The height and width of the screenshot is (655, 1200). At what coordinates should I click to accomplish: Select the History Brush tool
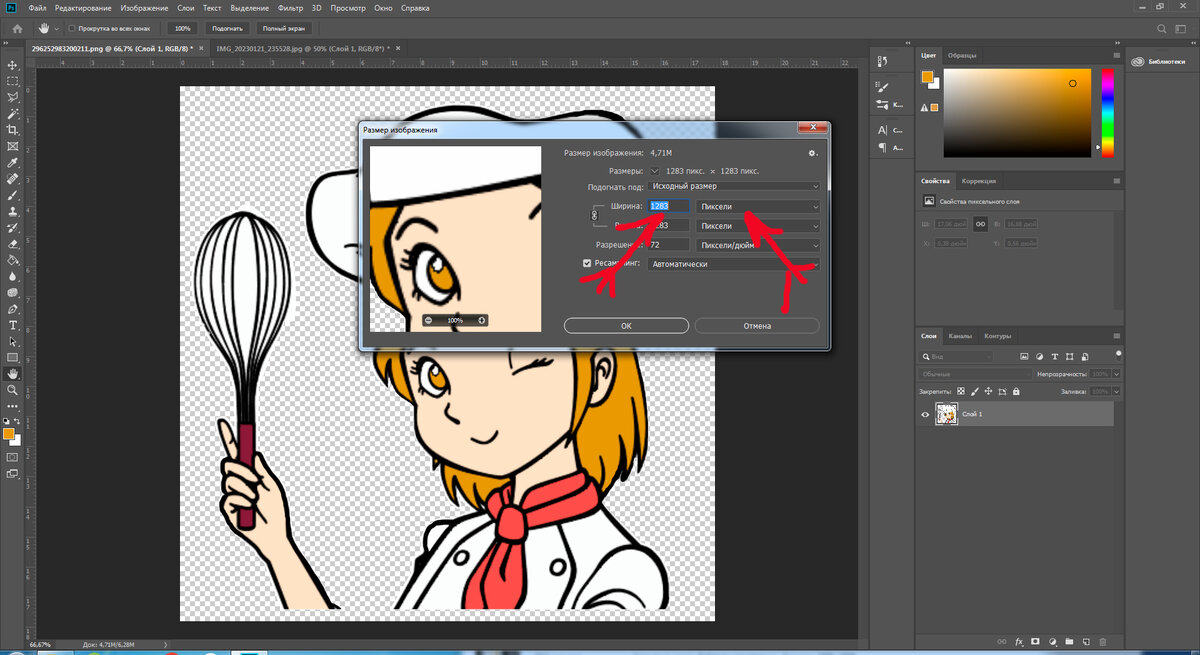[13, 227]
